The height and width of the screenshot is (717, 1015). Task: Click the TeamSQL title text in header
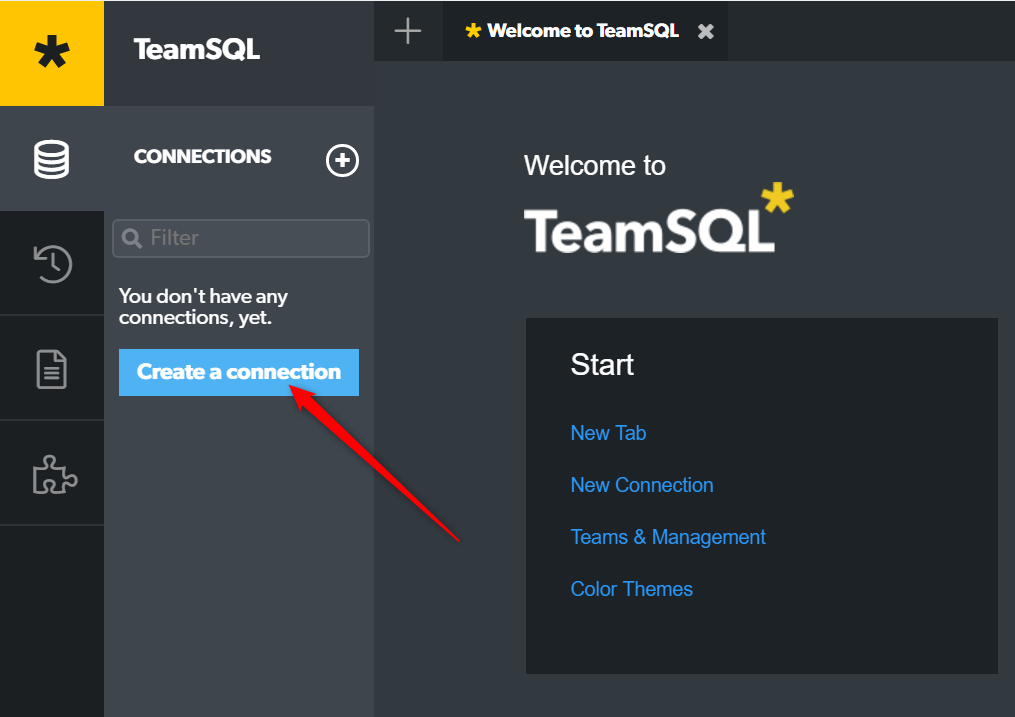pos(197,50)
